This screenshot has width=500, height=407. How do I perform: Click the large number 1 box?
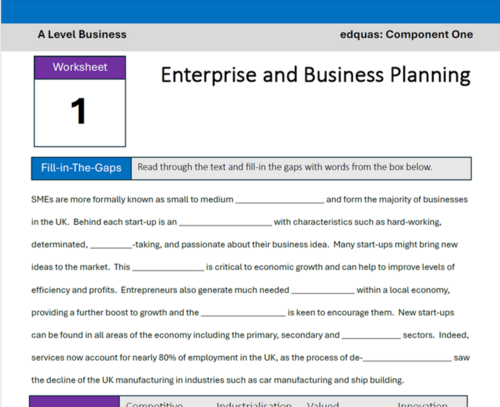(80, 113)
